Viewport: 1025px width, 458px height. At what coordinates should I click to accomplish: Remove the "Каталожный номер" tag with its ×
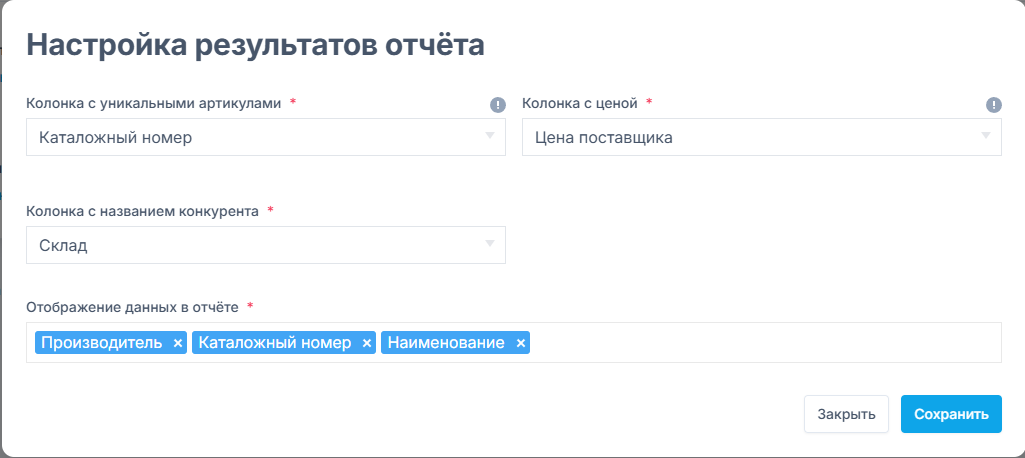pyautogui.click(x=367, y=343)
